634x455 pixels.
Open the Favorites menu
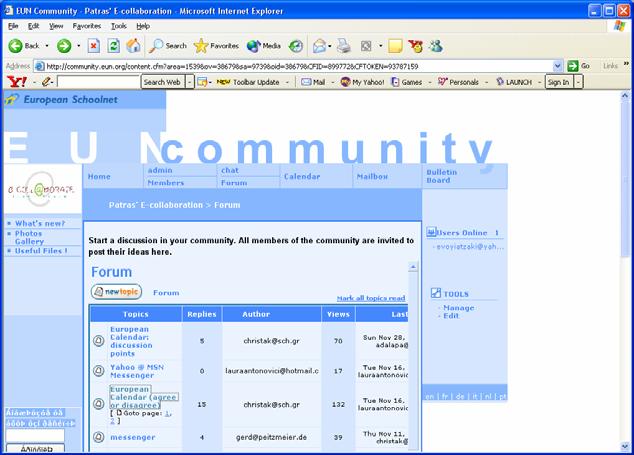coord(87,26)
